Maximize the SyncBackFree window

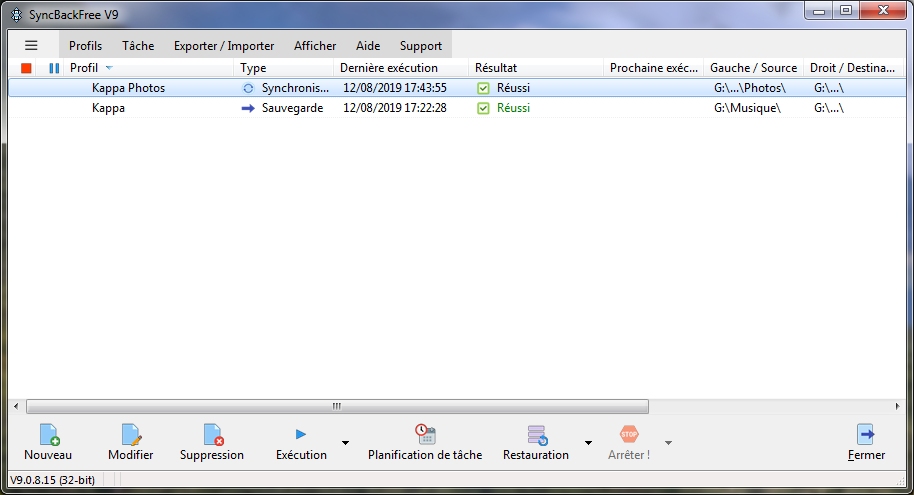point(846,10)
